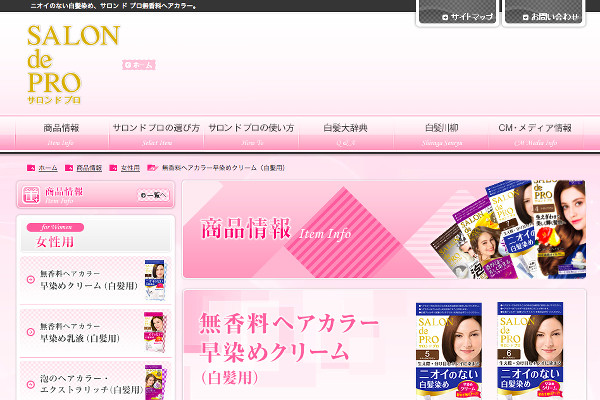This screenshot has height=400, width=600.
Task: Click the 女性用 breadcrumb link
Action: [130, 168]
